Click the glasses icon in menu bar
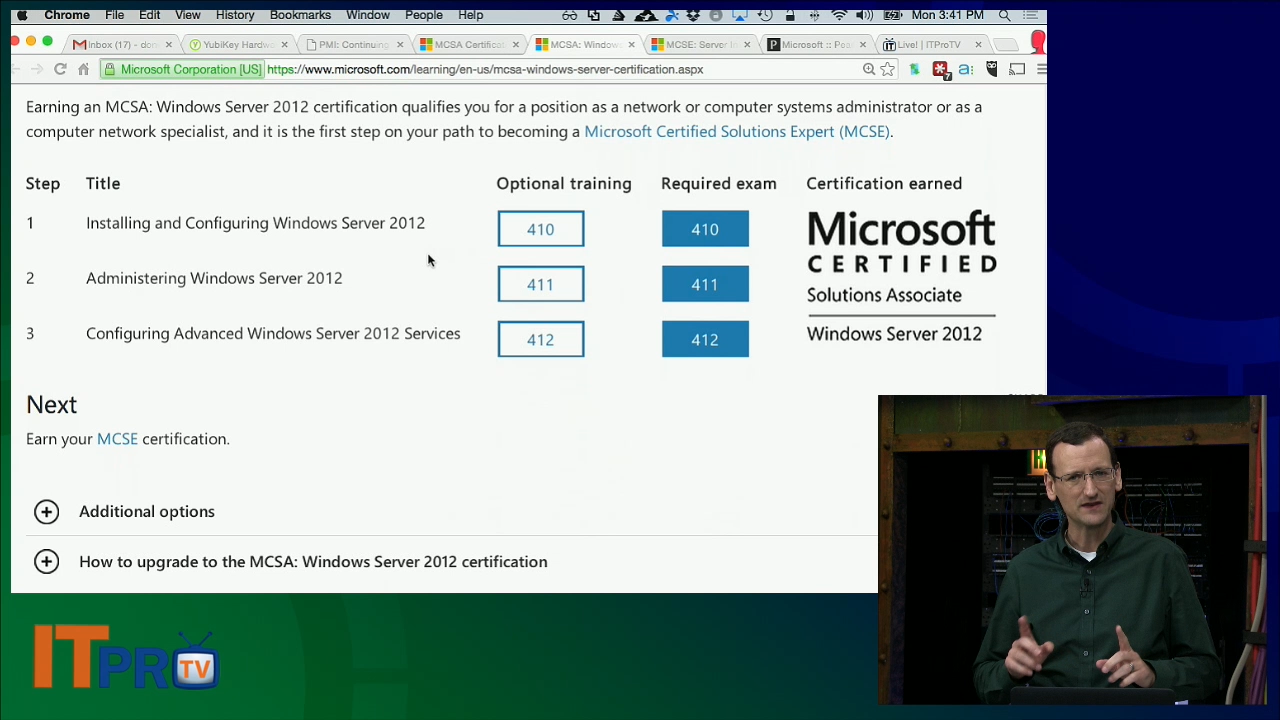Viewport: 1280px width, 720px height. (570, 15)
